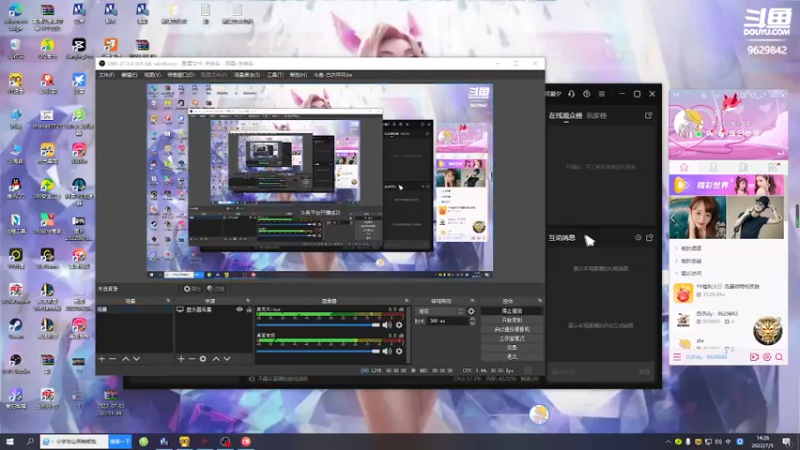Image resolution: width=800 pixels, height=450 pixels.
Task: Move scene up with the arrow
Action: coord(126,359)
